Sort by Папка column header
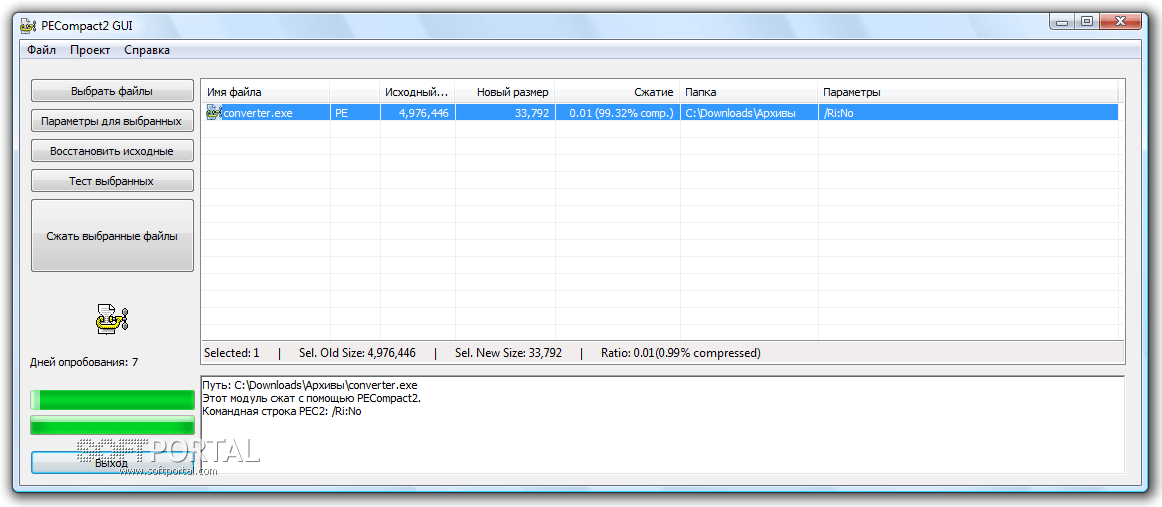Screen dimensions: 1162x507 tap(749, 93)
